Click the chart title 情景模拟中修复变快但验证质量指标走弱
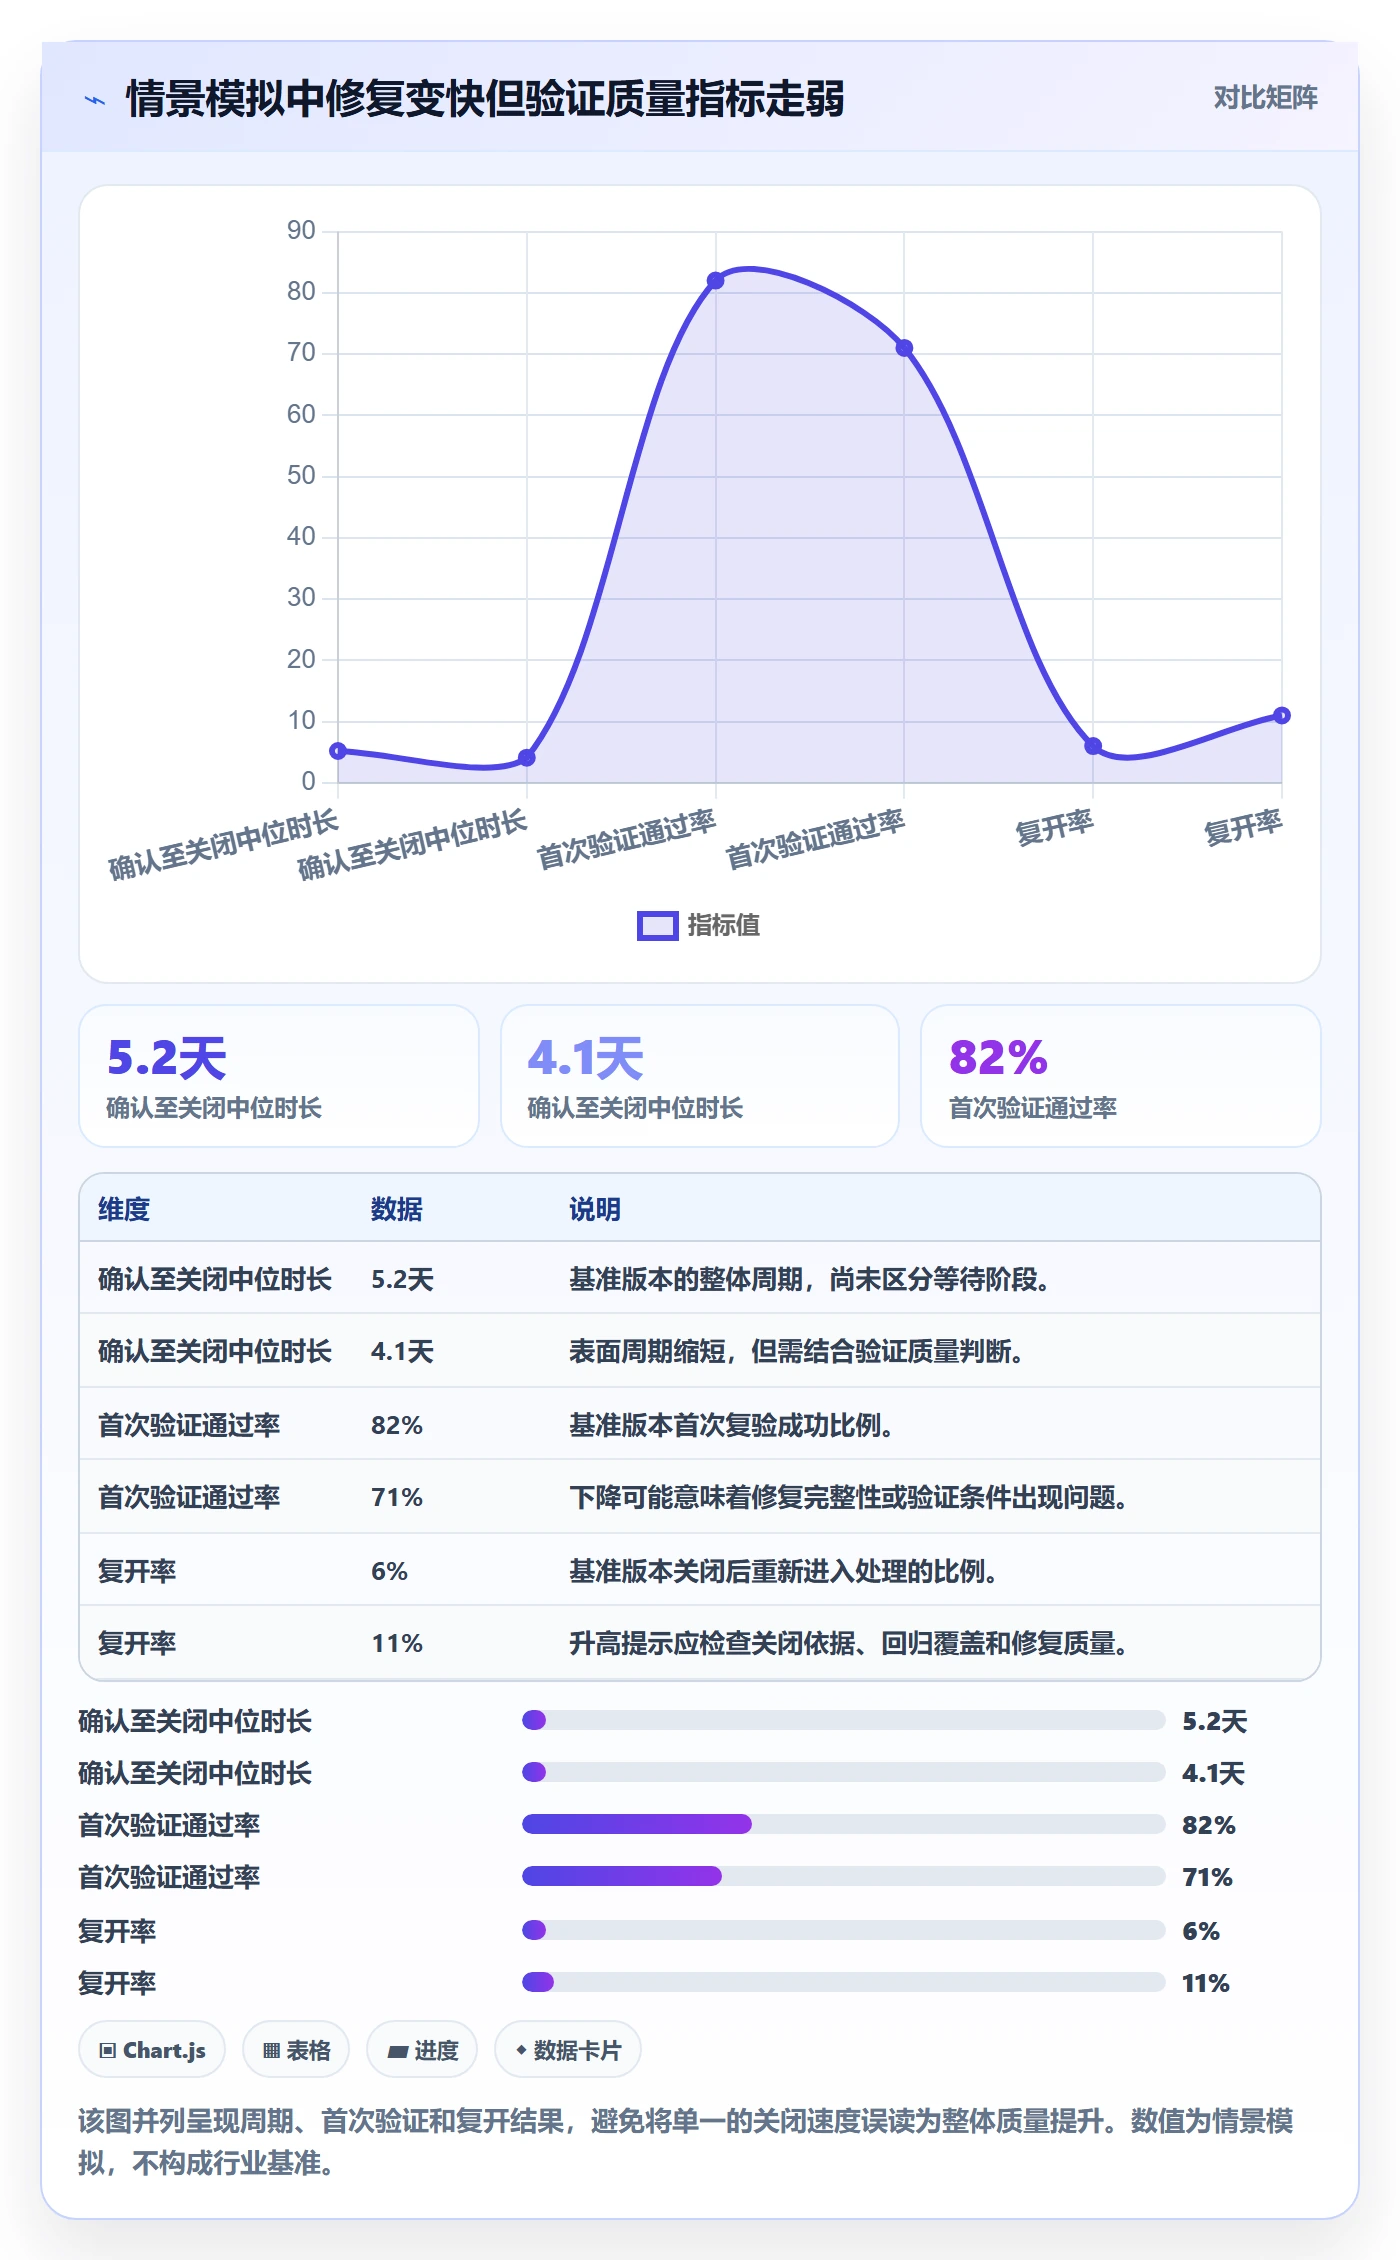The image size is (1400, 2260). click(x=485, y=99)
